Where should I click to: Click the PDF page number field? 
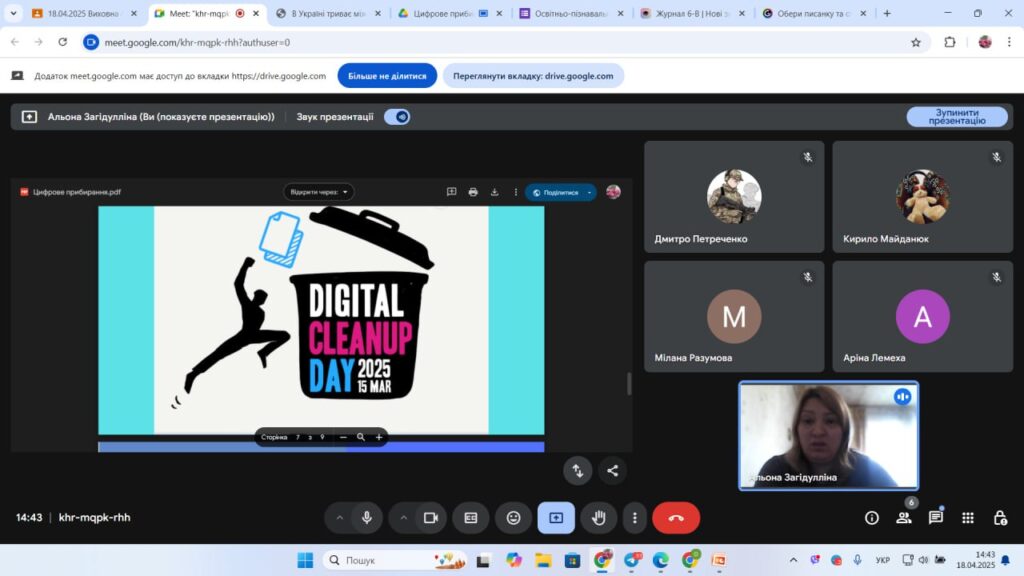pos(298,438)
